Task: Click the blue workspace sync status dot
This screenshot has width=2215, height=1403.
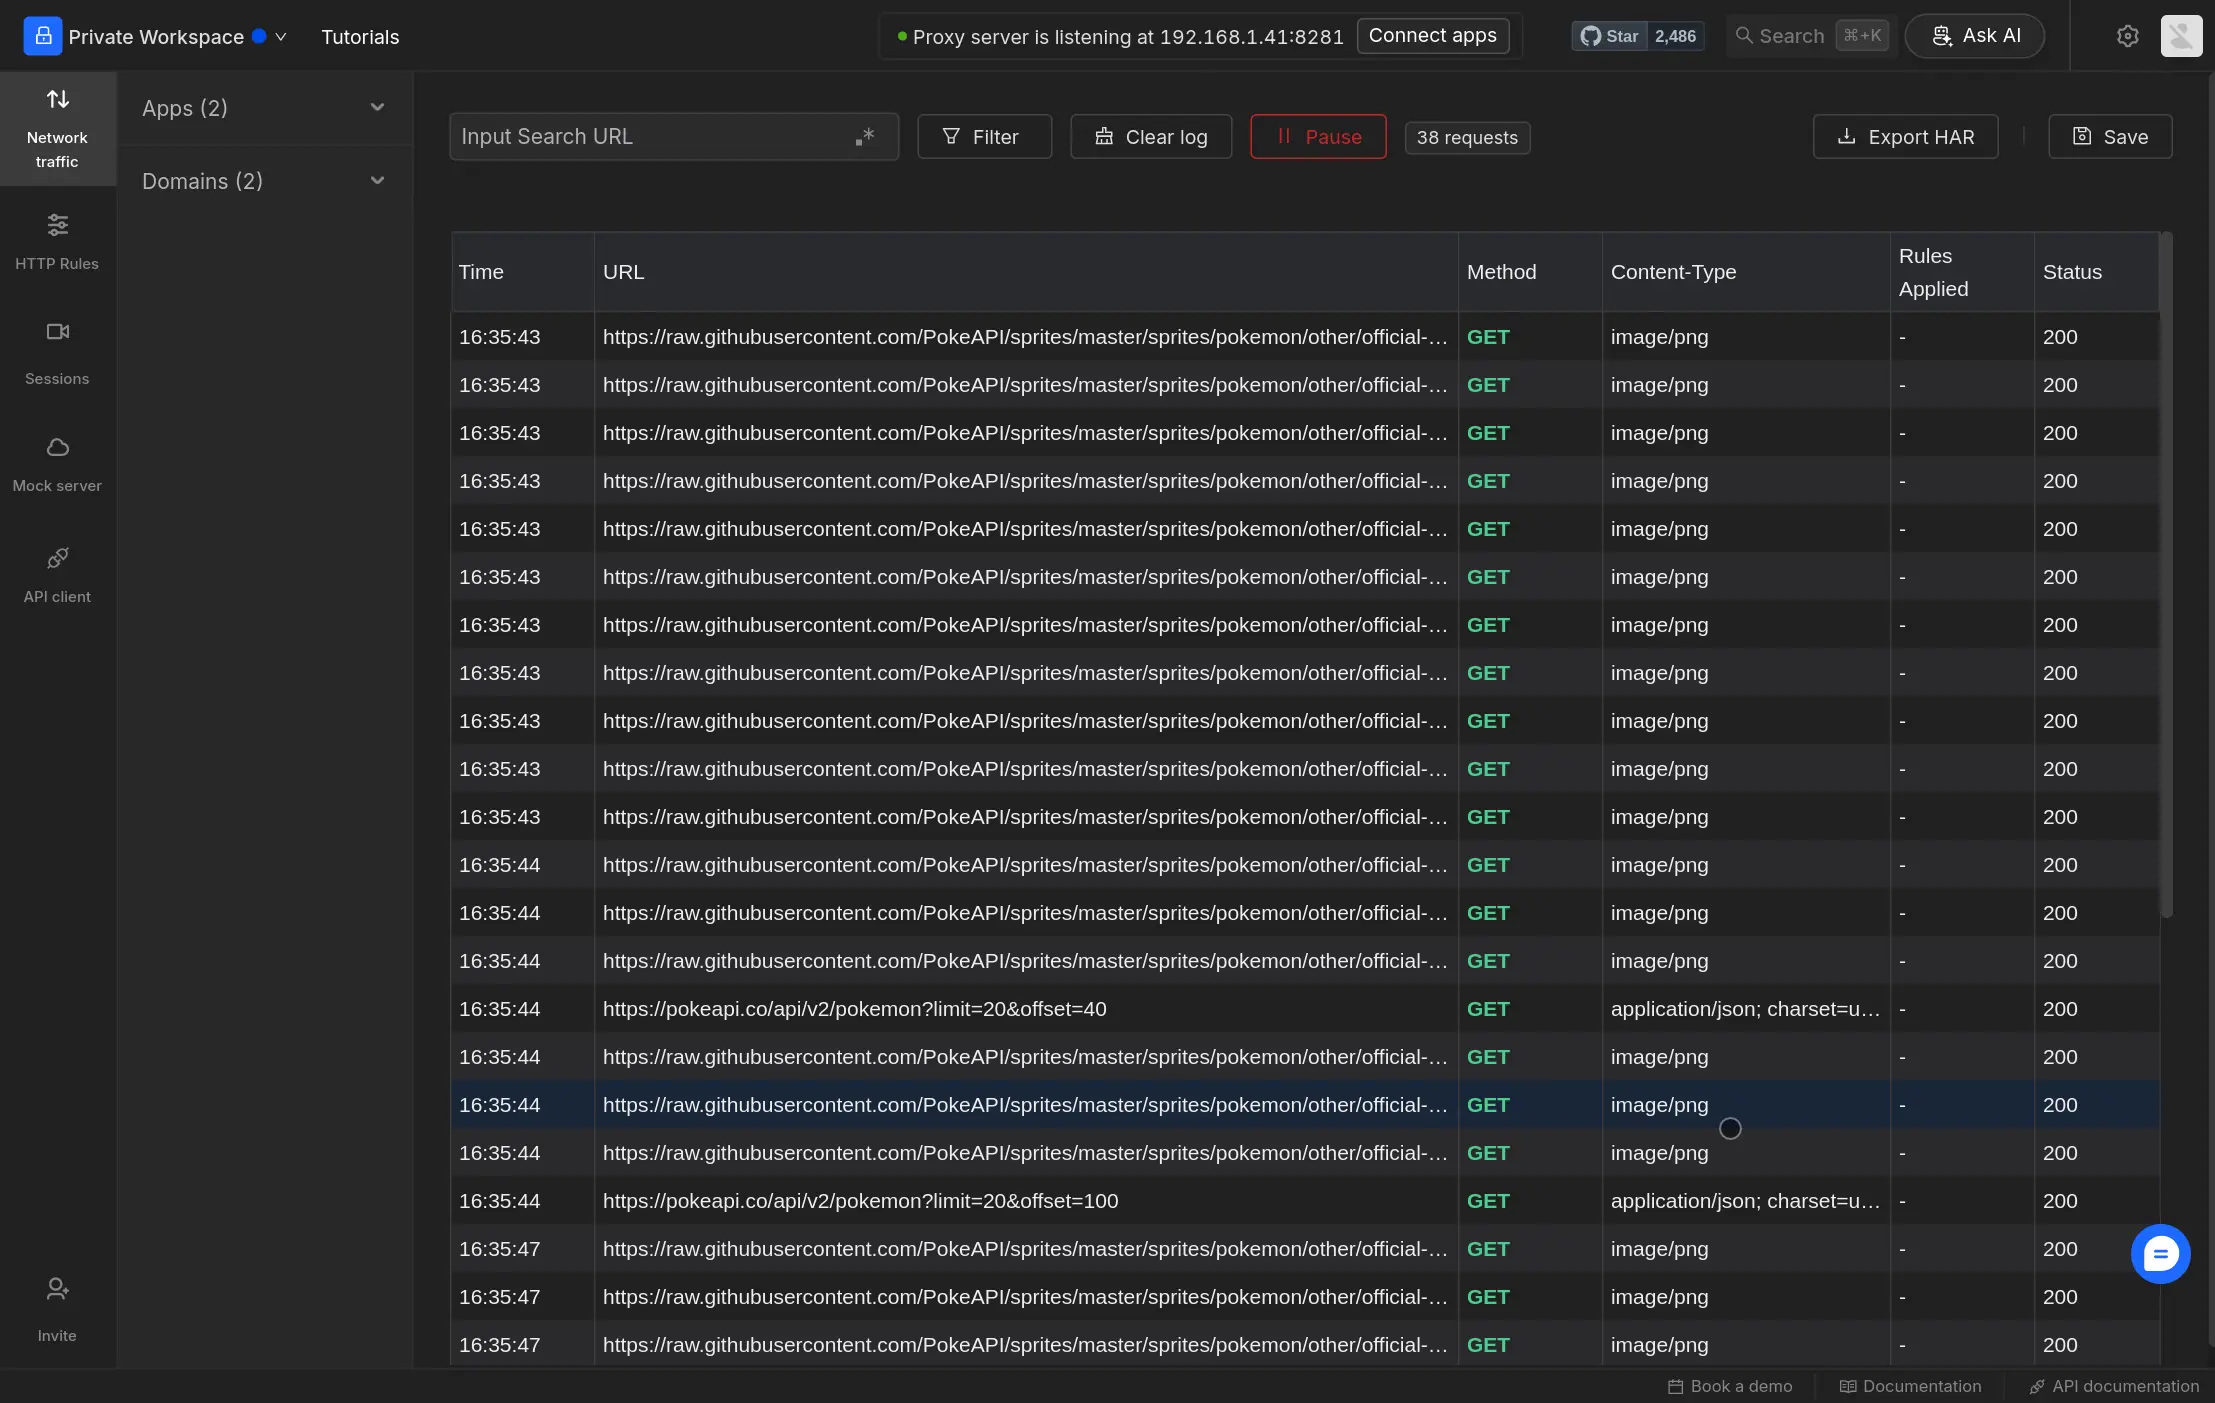Action: 259,36
